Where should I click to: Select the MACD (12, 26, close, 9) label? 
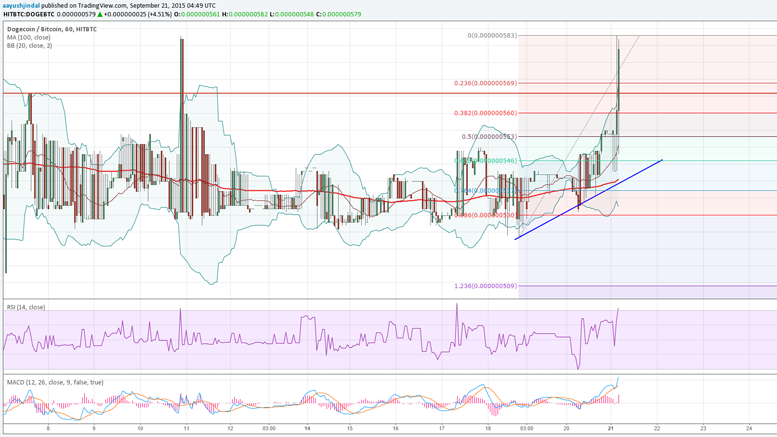coord(55,382)
